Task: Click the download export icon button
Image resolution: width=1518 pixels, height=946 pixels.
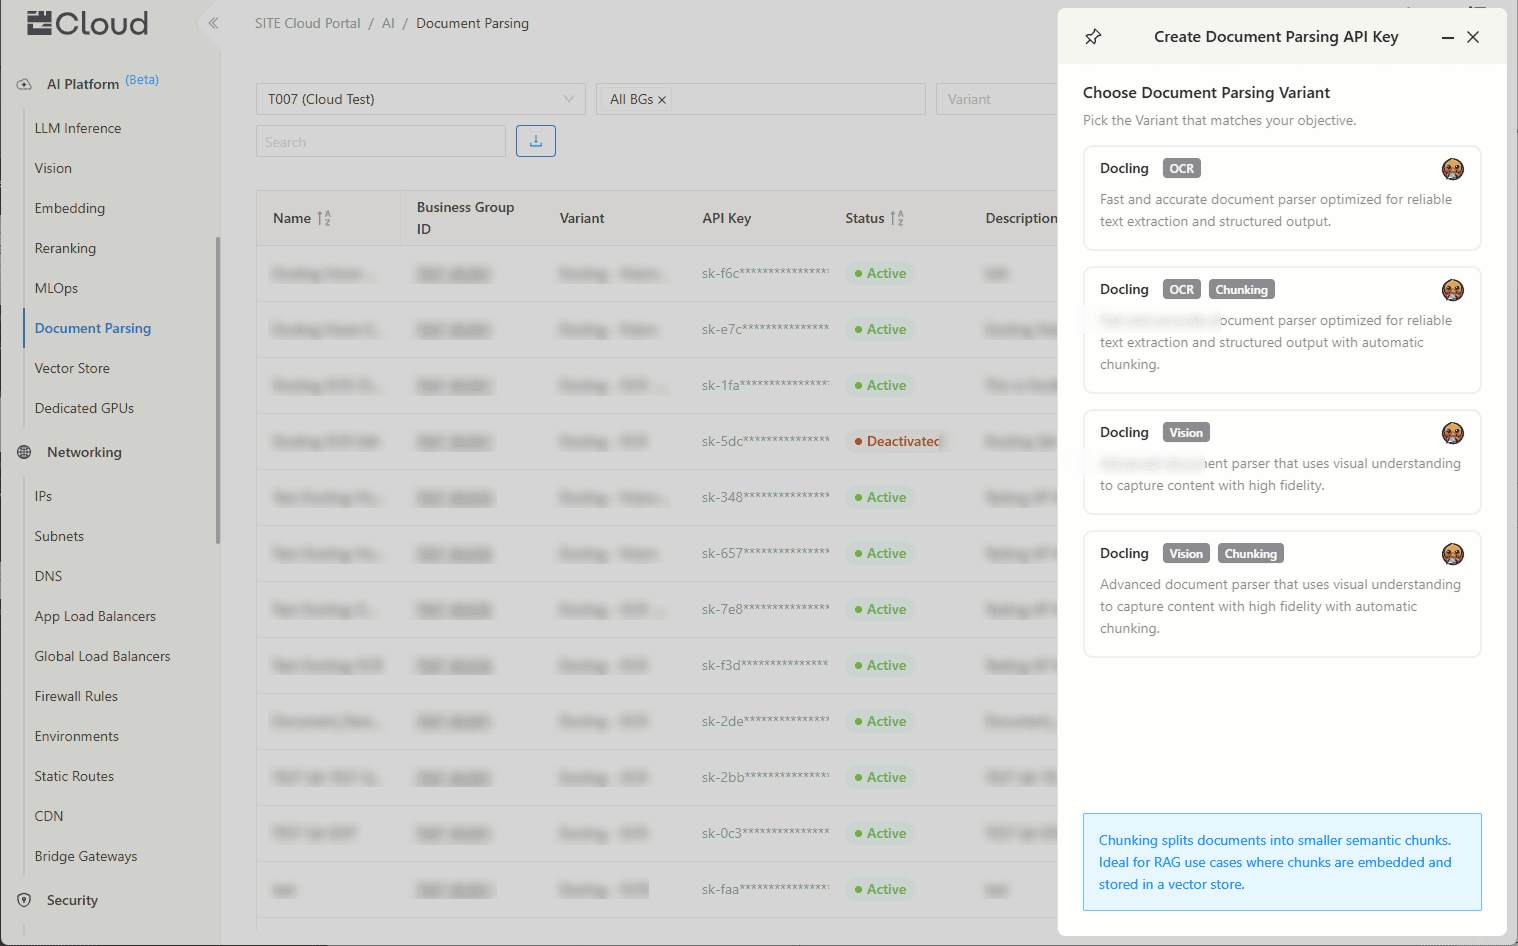Action: (x=536, y=141)
